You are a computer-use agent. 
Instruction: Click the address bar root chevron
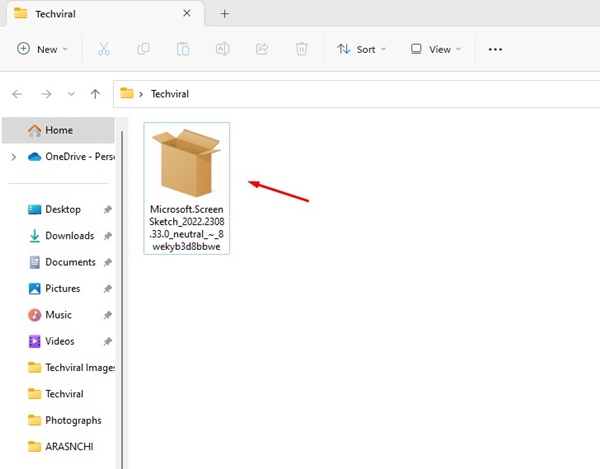tap(141, 94)
